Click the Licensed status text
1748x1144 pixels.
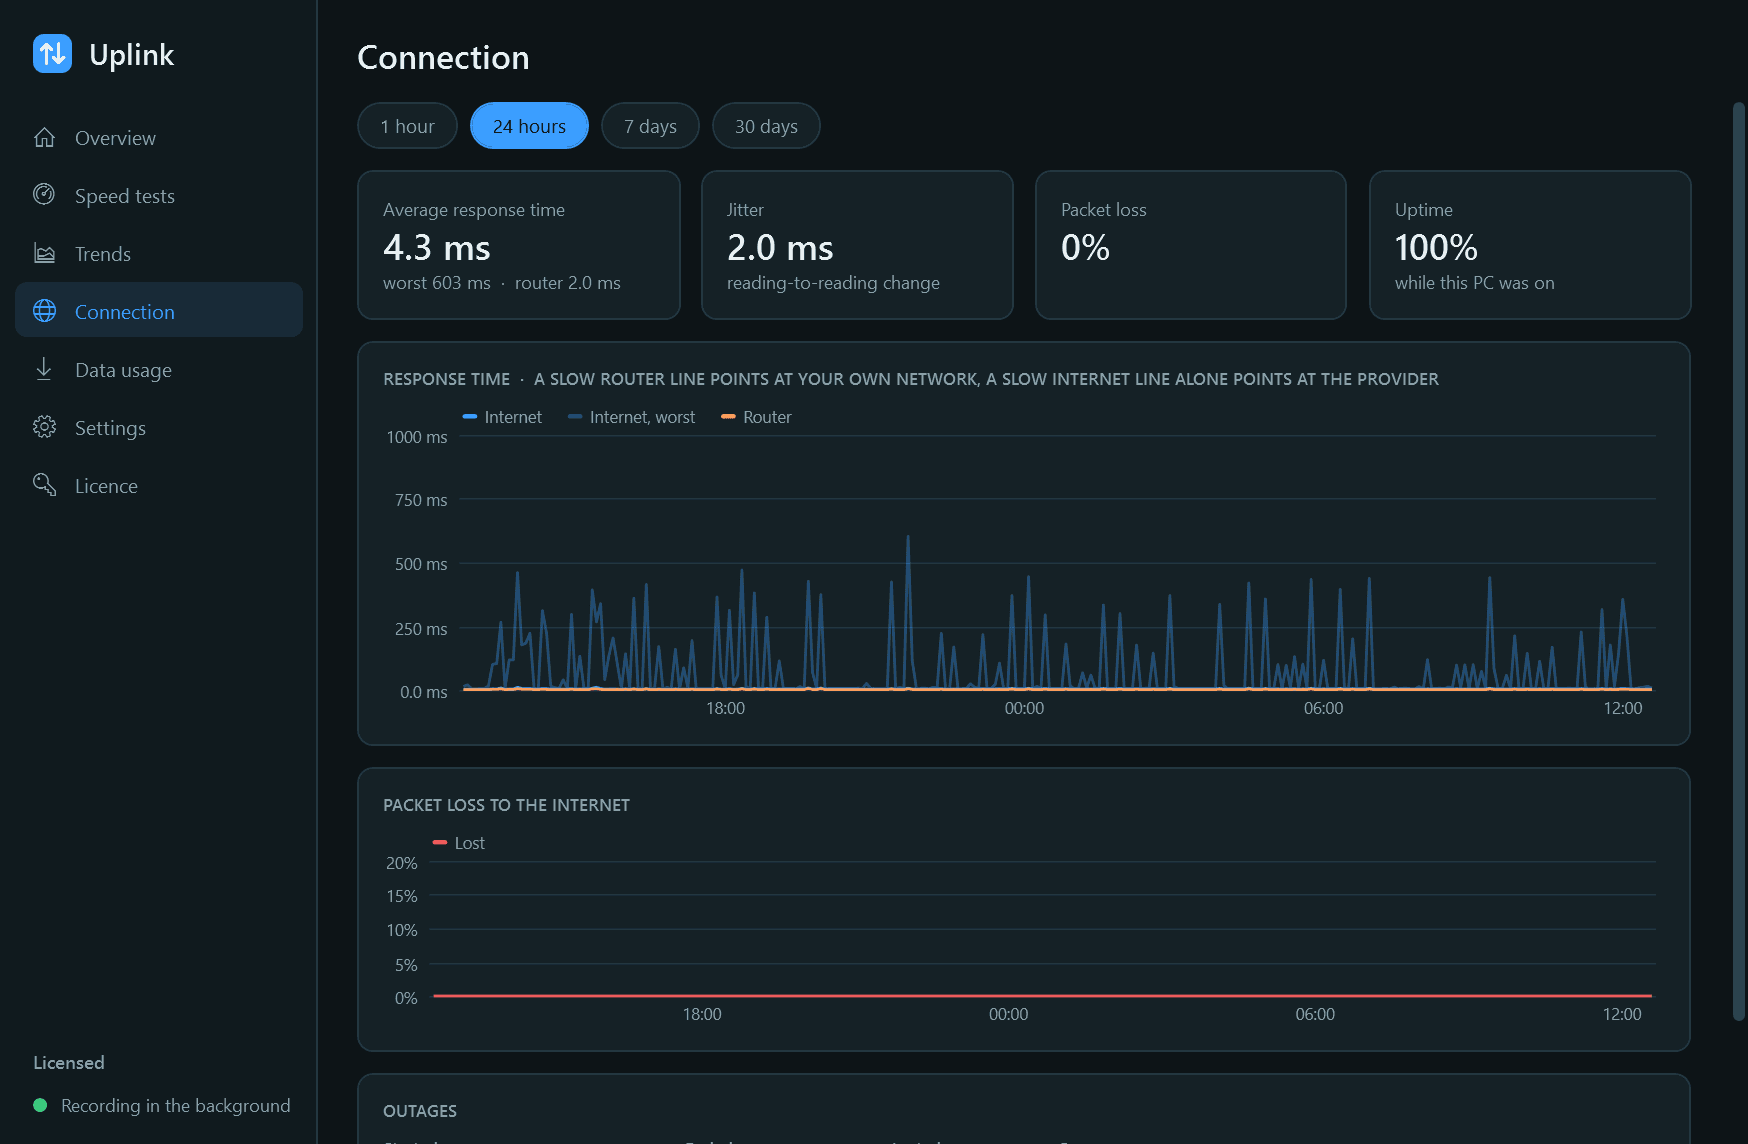pyautogui.click(x=69, y=1063)
